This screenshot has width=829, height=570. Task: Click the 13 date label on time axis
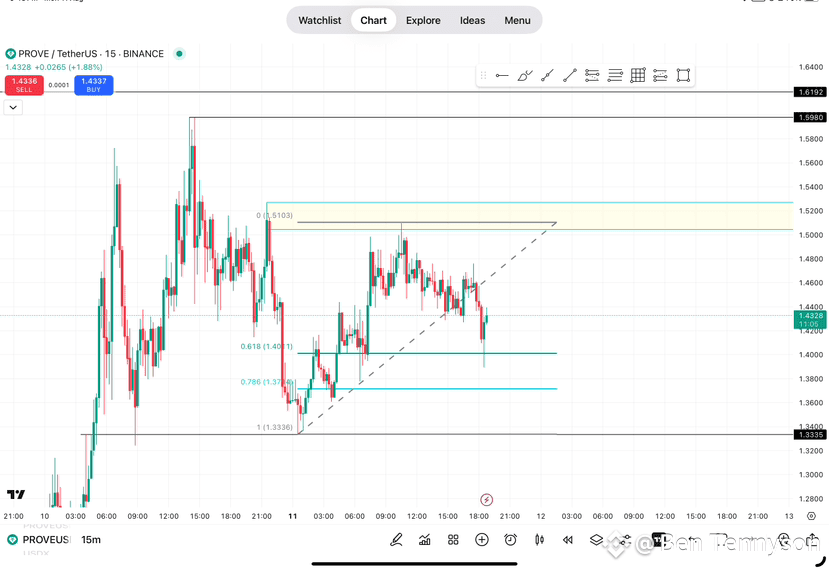789,516
